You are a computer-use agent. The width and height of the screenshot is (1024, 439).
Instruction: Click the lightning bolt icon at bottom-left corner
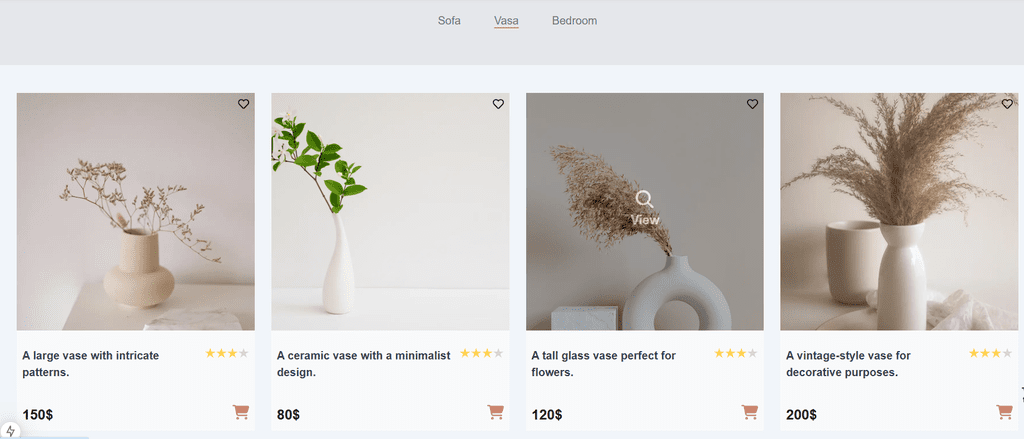click(x=11, y=431)
